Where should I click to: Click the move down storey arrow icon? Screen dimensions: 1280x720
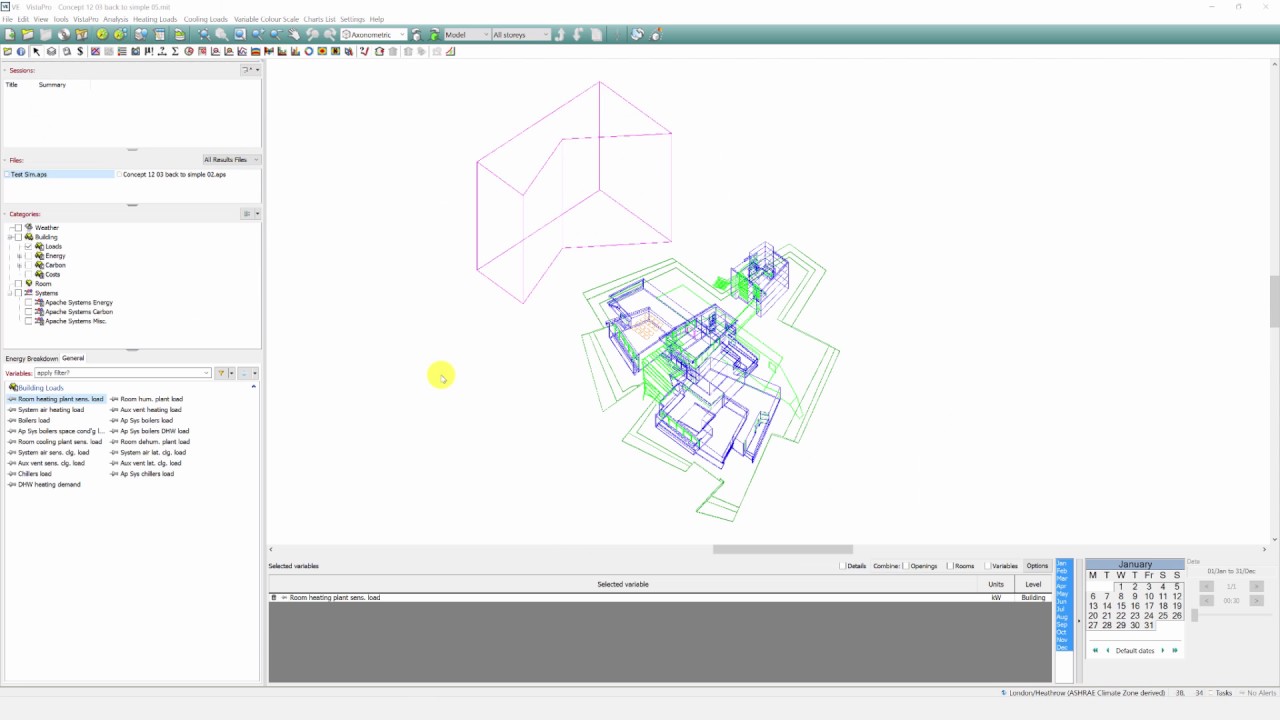(x=578, y=34)
